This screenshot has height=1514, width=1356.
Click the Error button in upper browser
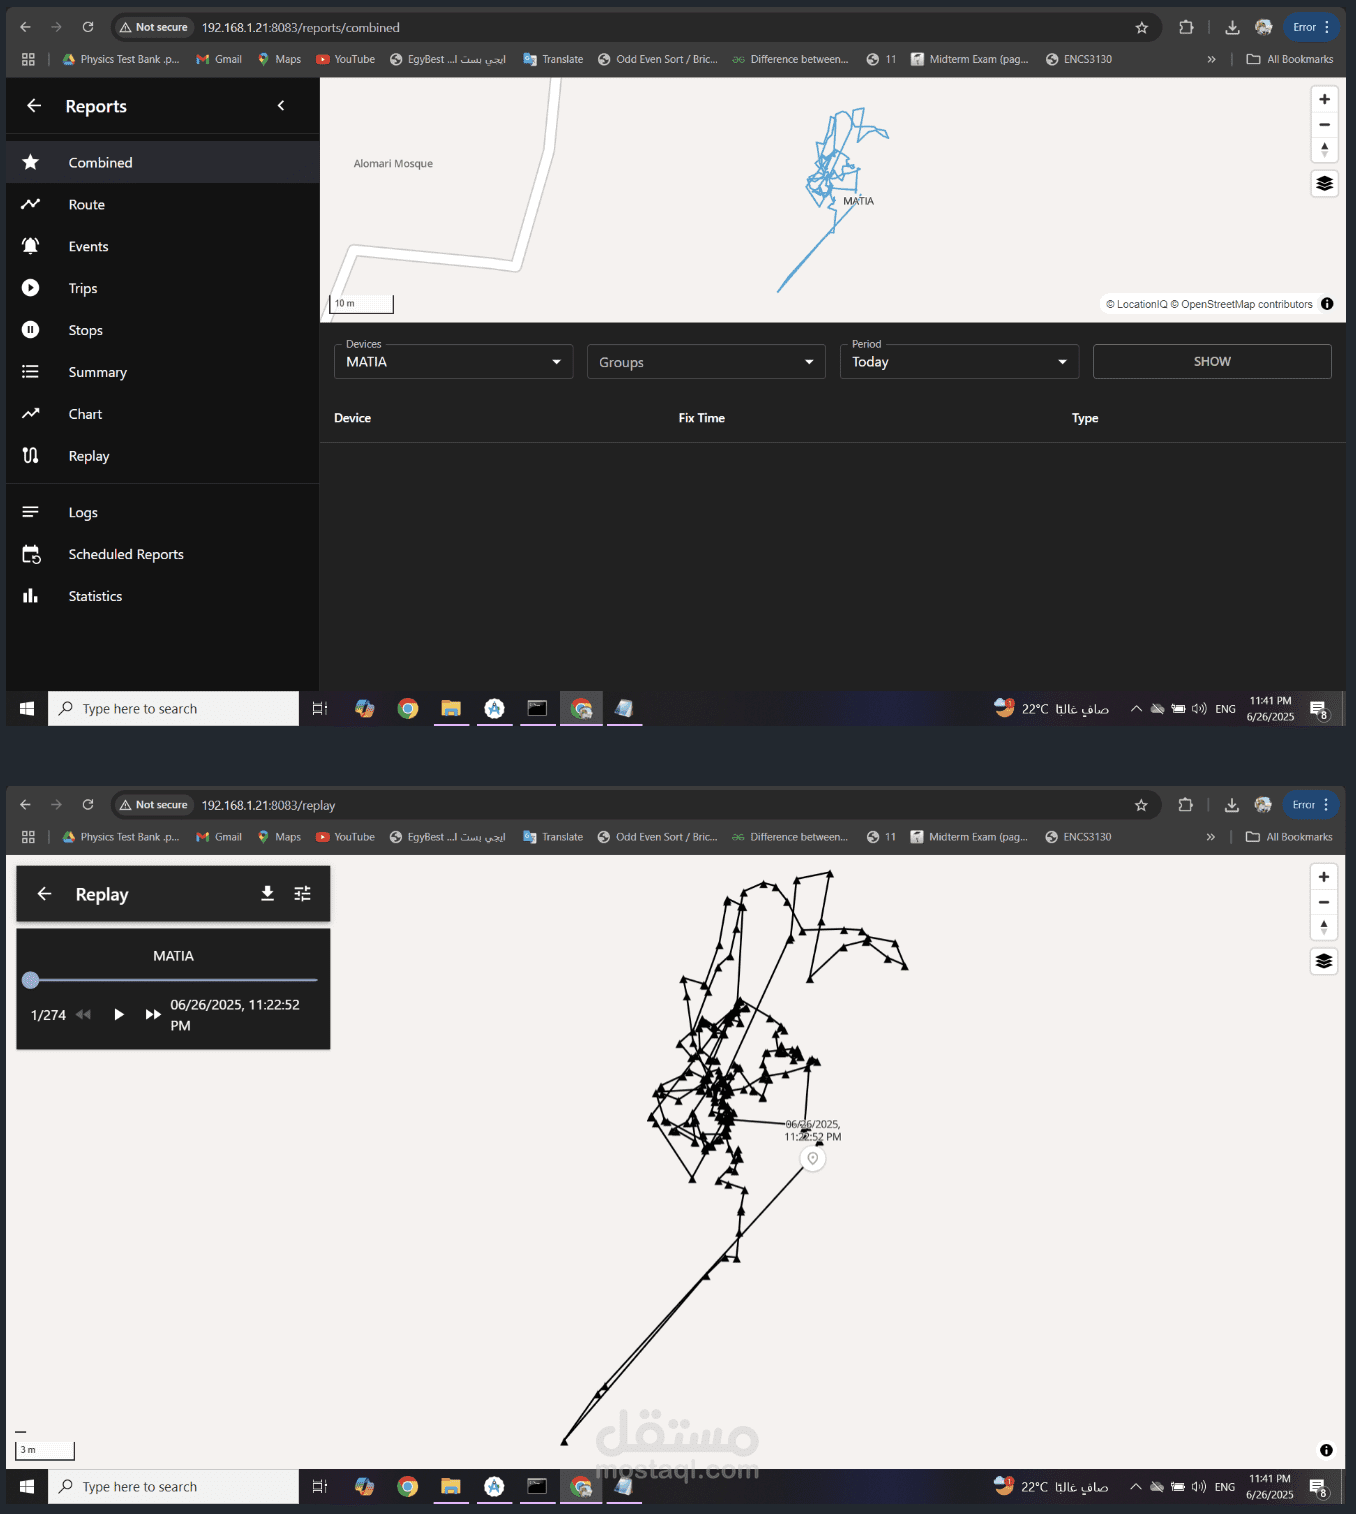pos(1311,27)
